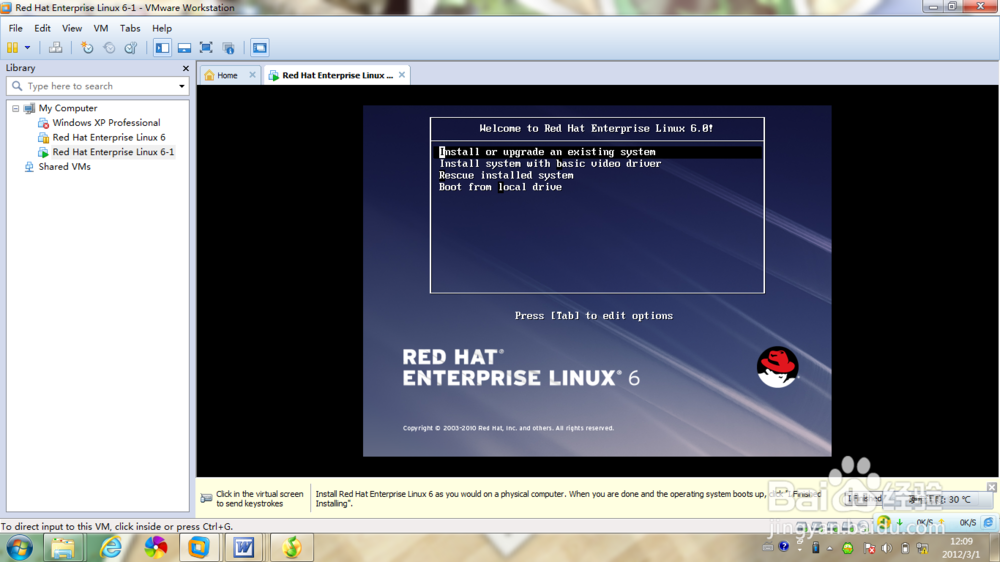
Task: Choose Install system with basic video driver
Action: (x=550, y=163)
